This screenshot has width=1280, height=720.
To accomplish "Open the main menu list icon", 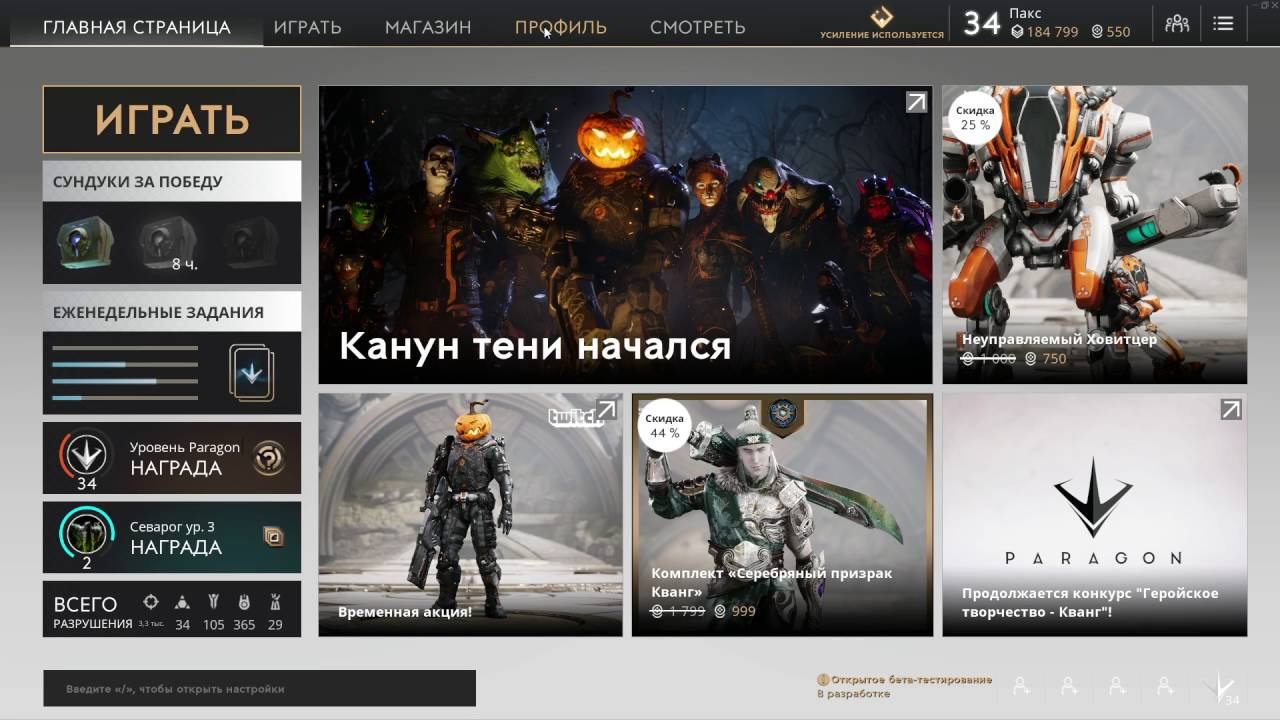I will coord(1223,23).
